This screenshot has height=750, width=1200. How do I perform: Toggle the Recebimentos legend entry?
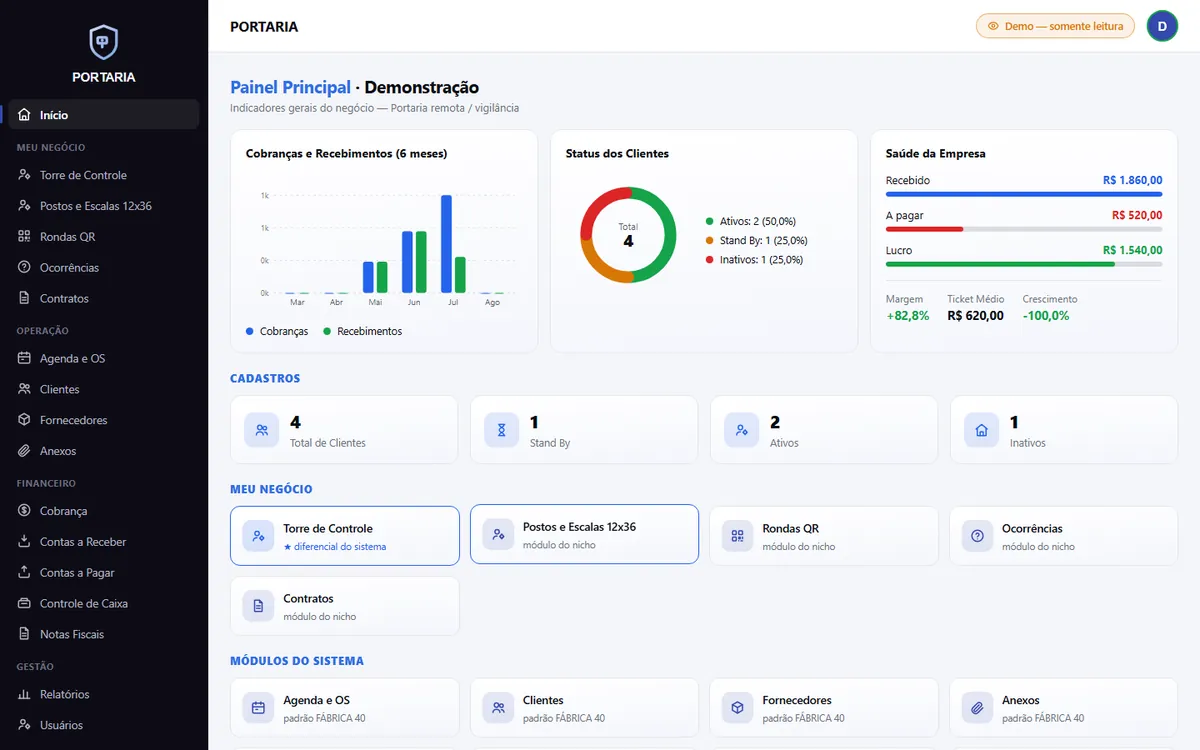[x=362, y=331]
